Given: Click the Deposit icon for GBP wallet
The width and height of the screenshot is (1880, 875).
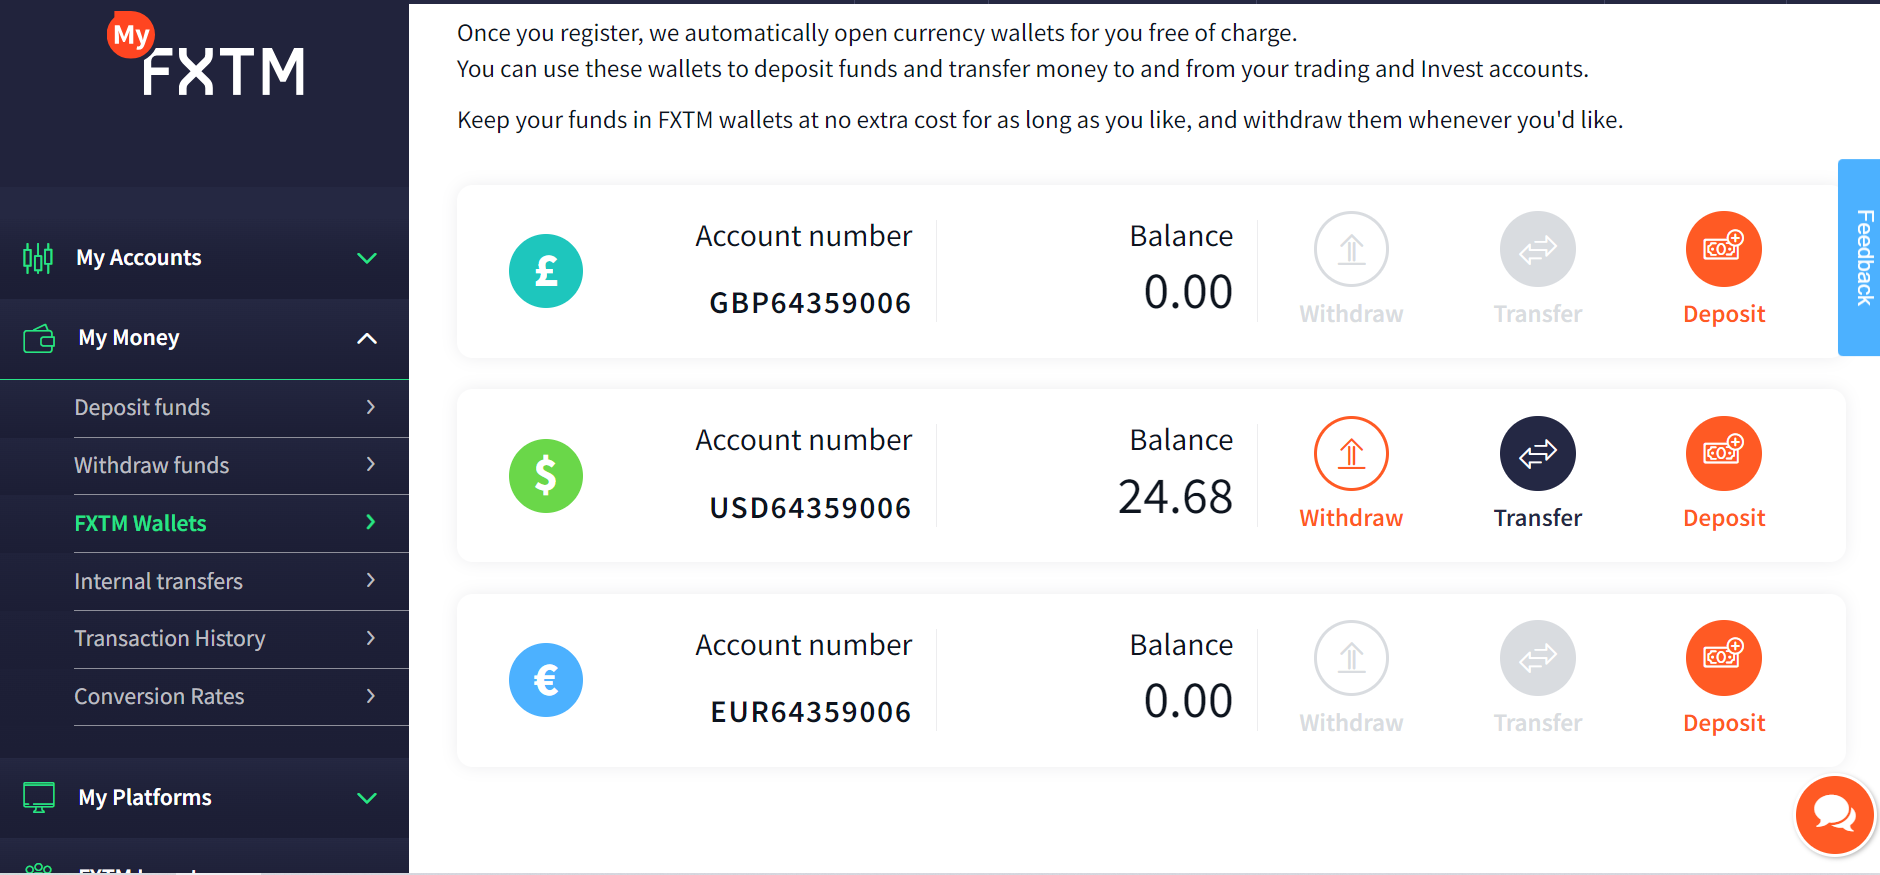Looking at the screenshot, I should point(1723,249).
